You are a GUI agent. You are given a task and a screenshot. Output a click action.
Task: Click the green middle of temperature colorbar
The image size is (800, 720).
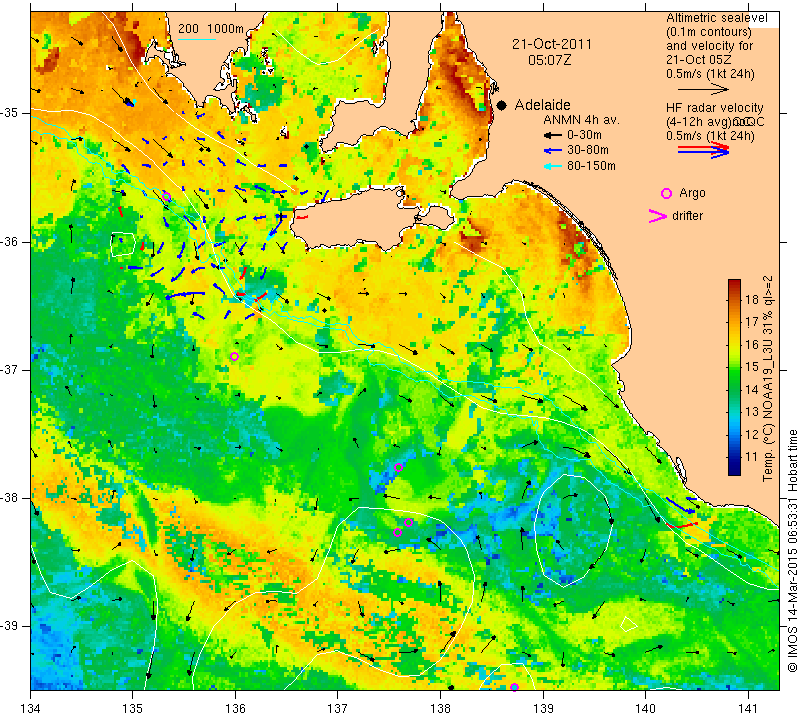coord(734,378)
